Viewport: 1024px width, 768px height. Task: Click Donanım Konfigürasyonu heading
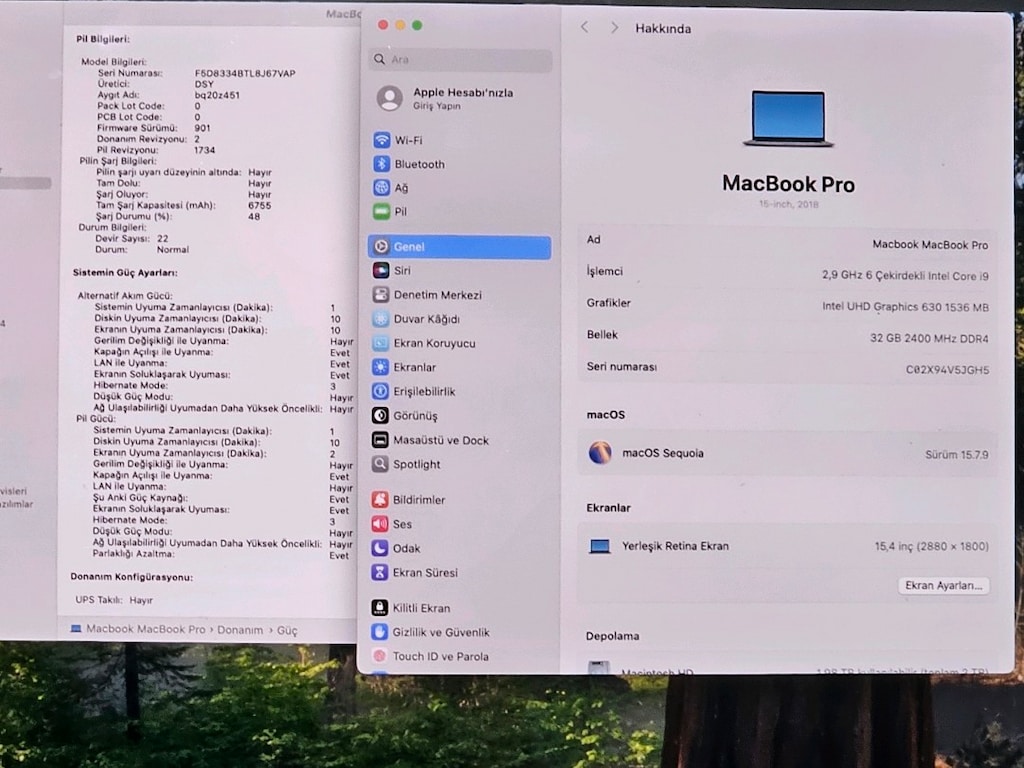pyautogui.click(x=132, y=577)
